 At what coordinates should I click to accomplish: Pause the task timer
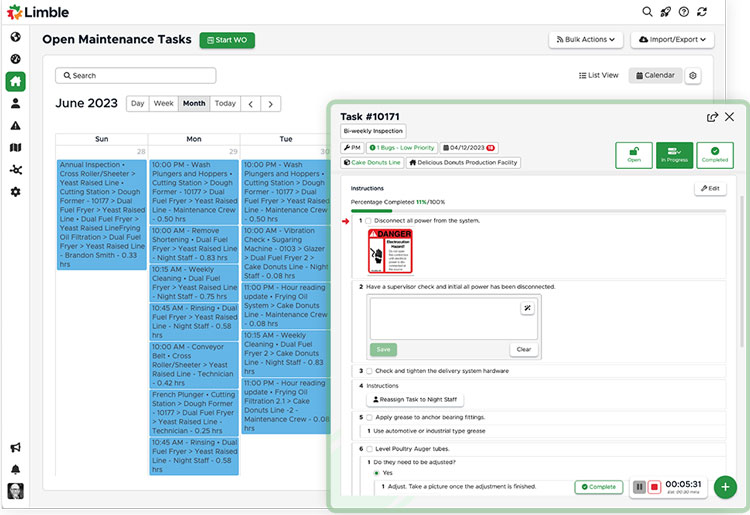(639, 487)
